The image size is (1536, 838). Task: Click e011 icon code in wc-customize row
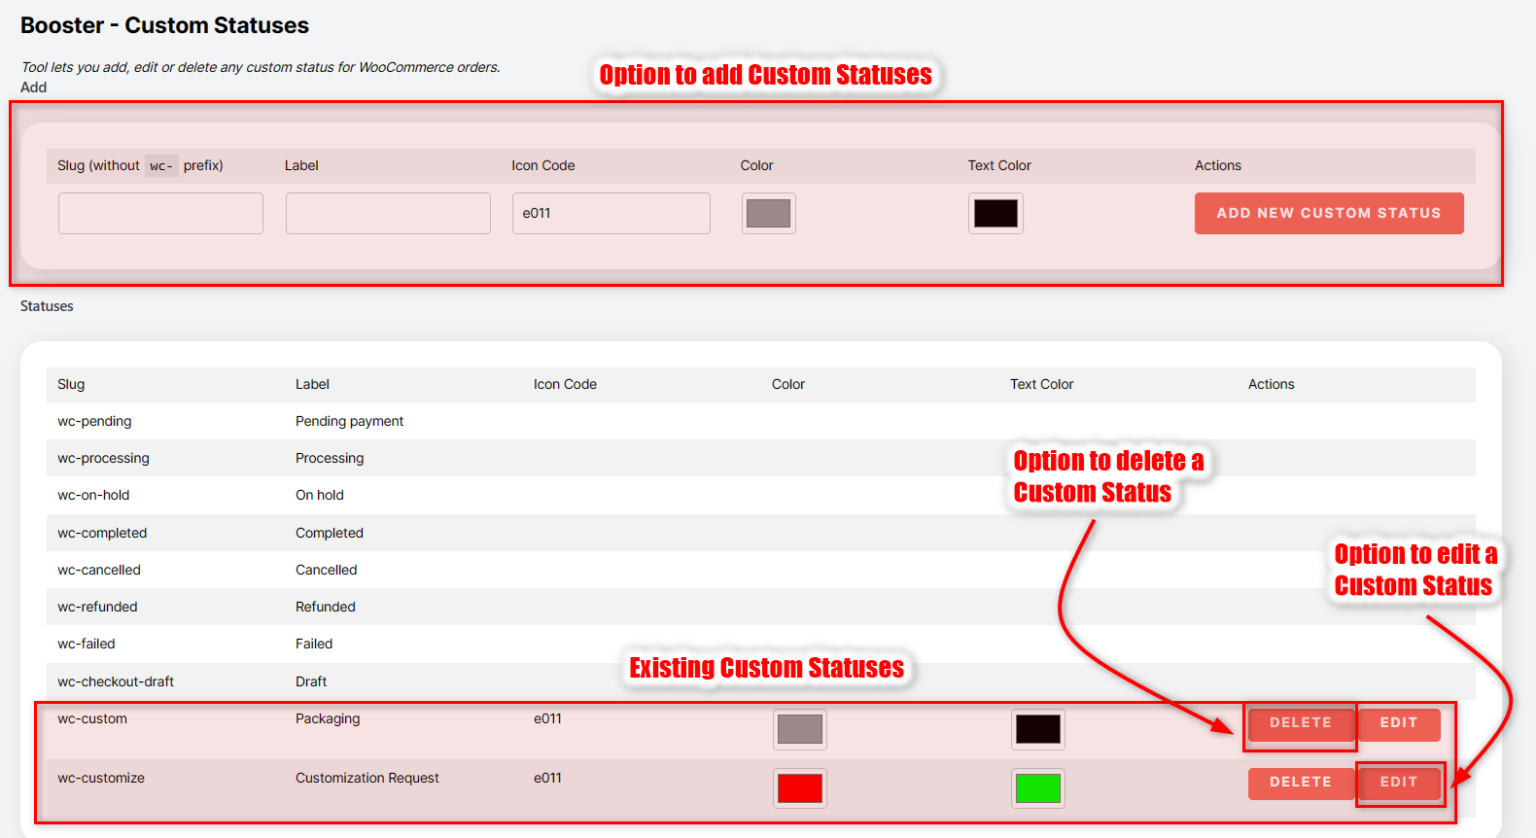[548, 778]
